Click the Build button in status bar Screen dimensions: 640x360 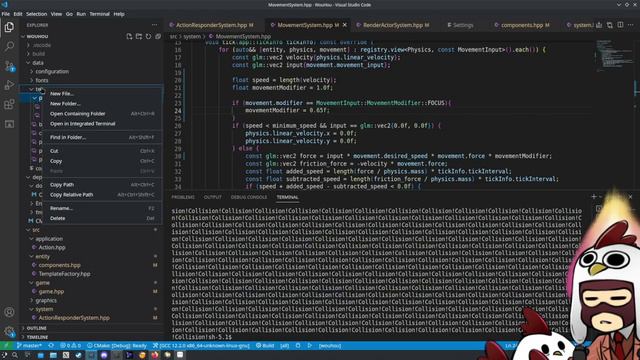[x=265, y=345]
